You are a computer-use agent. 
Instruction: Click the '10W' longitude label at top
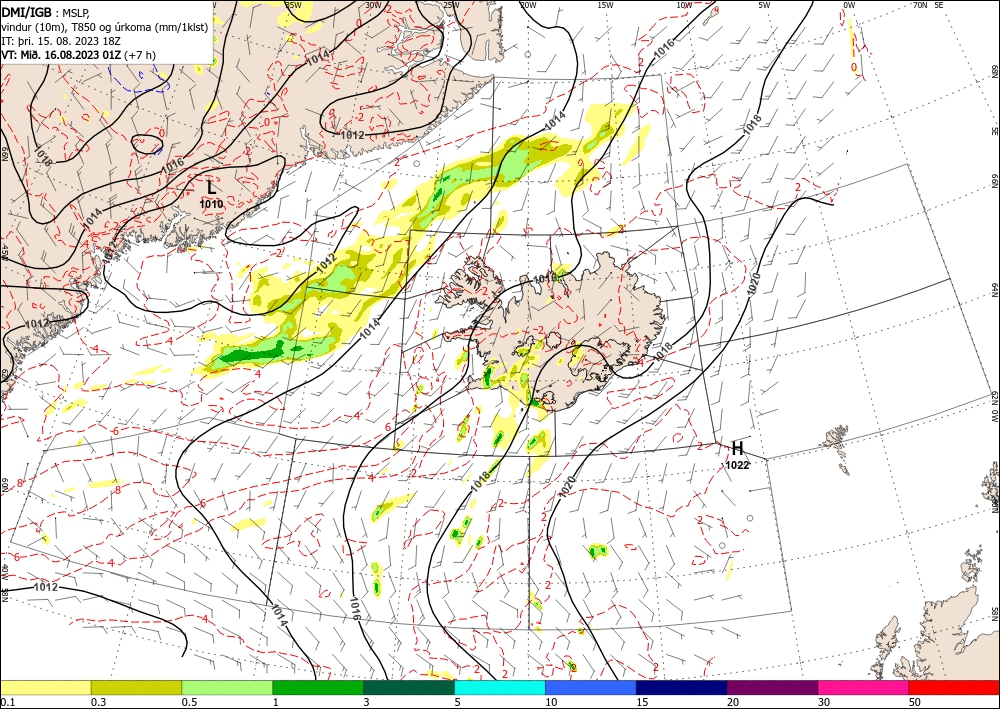684,5
